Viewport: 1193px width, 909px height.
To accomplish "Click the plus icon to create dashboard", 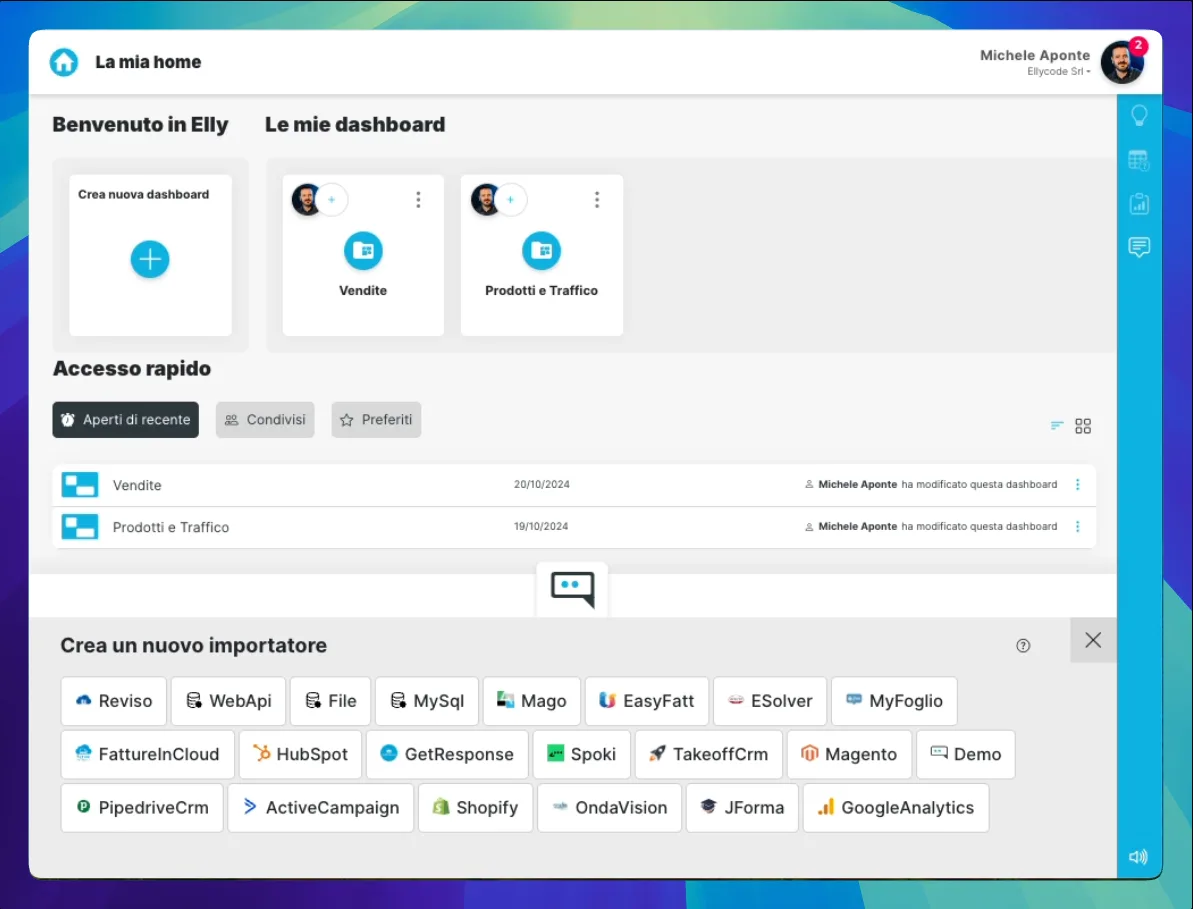I will coord(150,259).
